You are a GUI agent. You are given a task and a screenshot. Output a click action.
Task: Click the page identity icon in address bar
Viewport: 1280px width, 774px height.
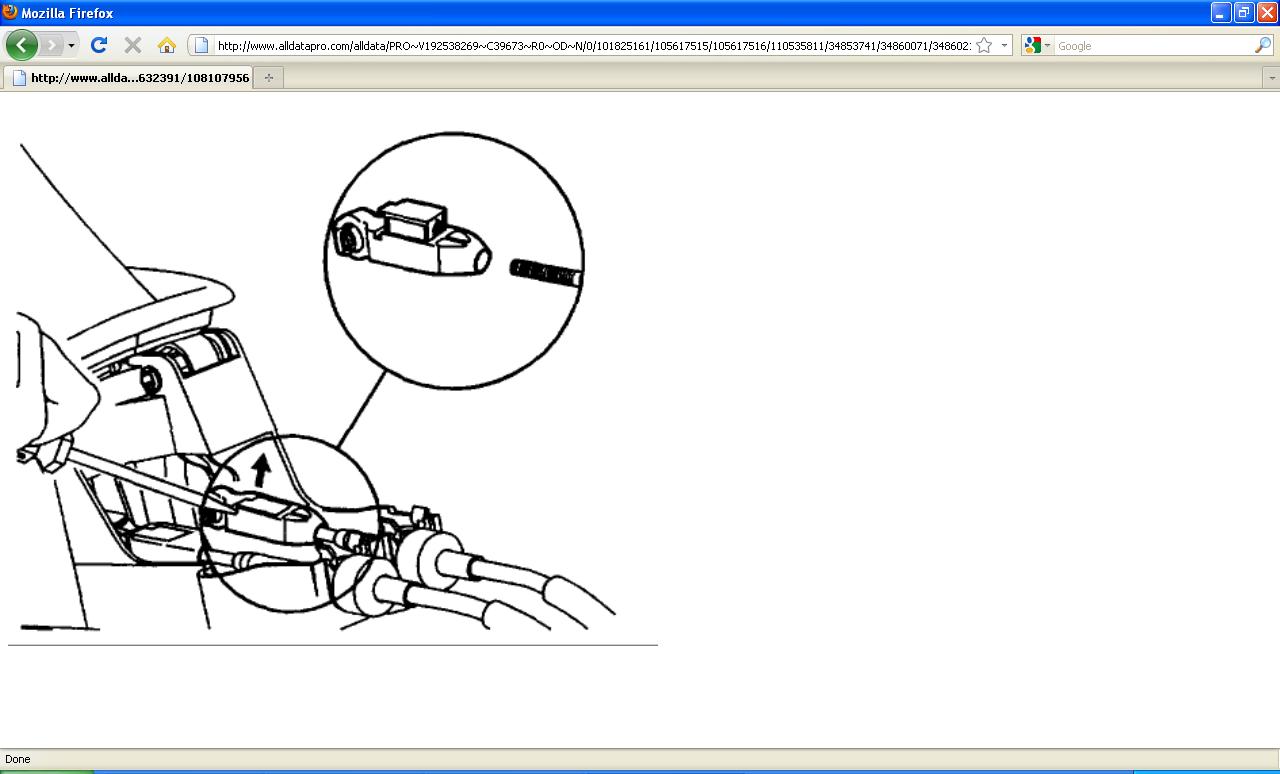[x=201, y=45]
